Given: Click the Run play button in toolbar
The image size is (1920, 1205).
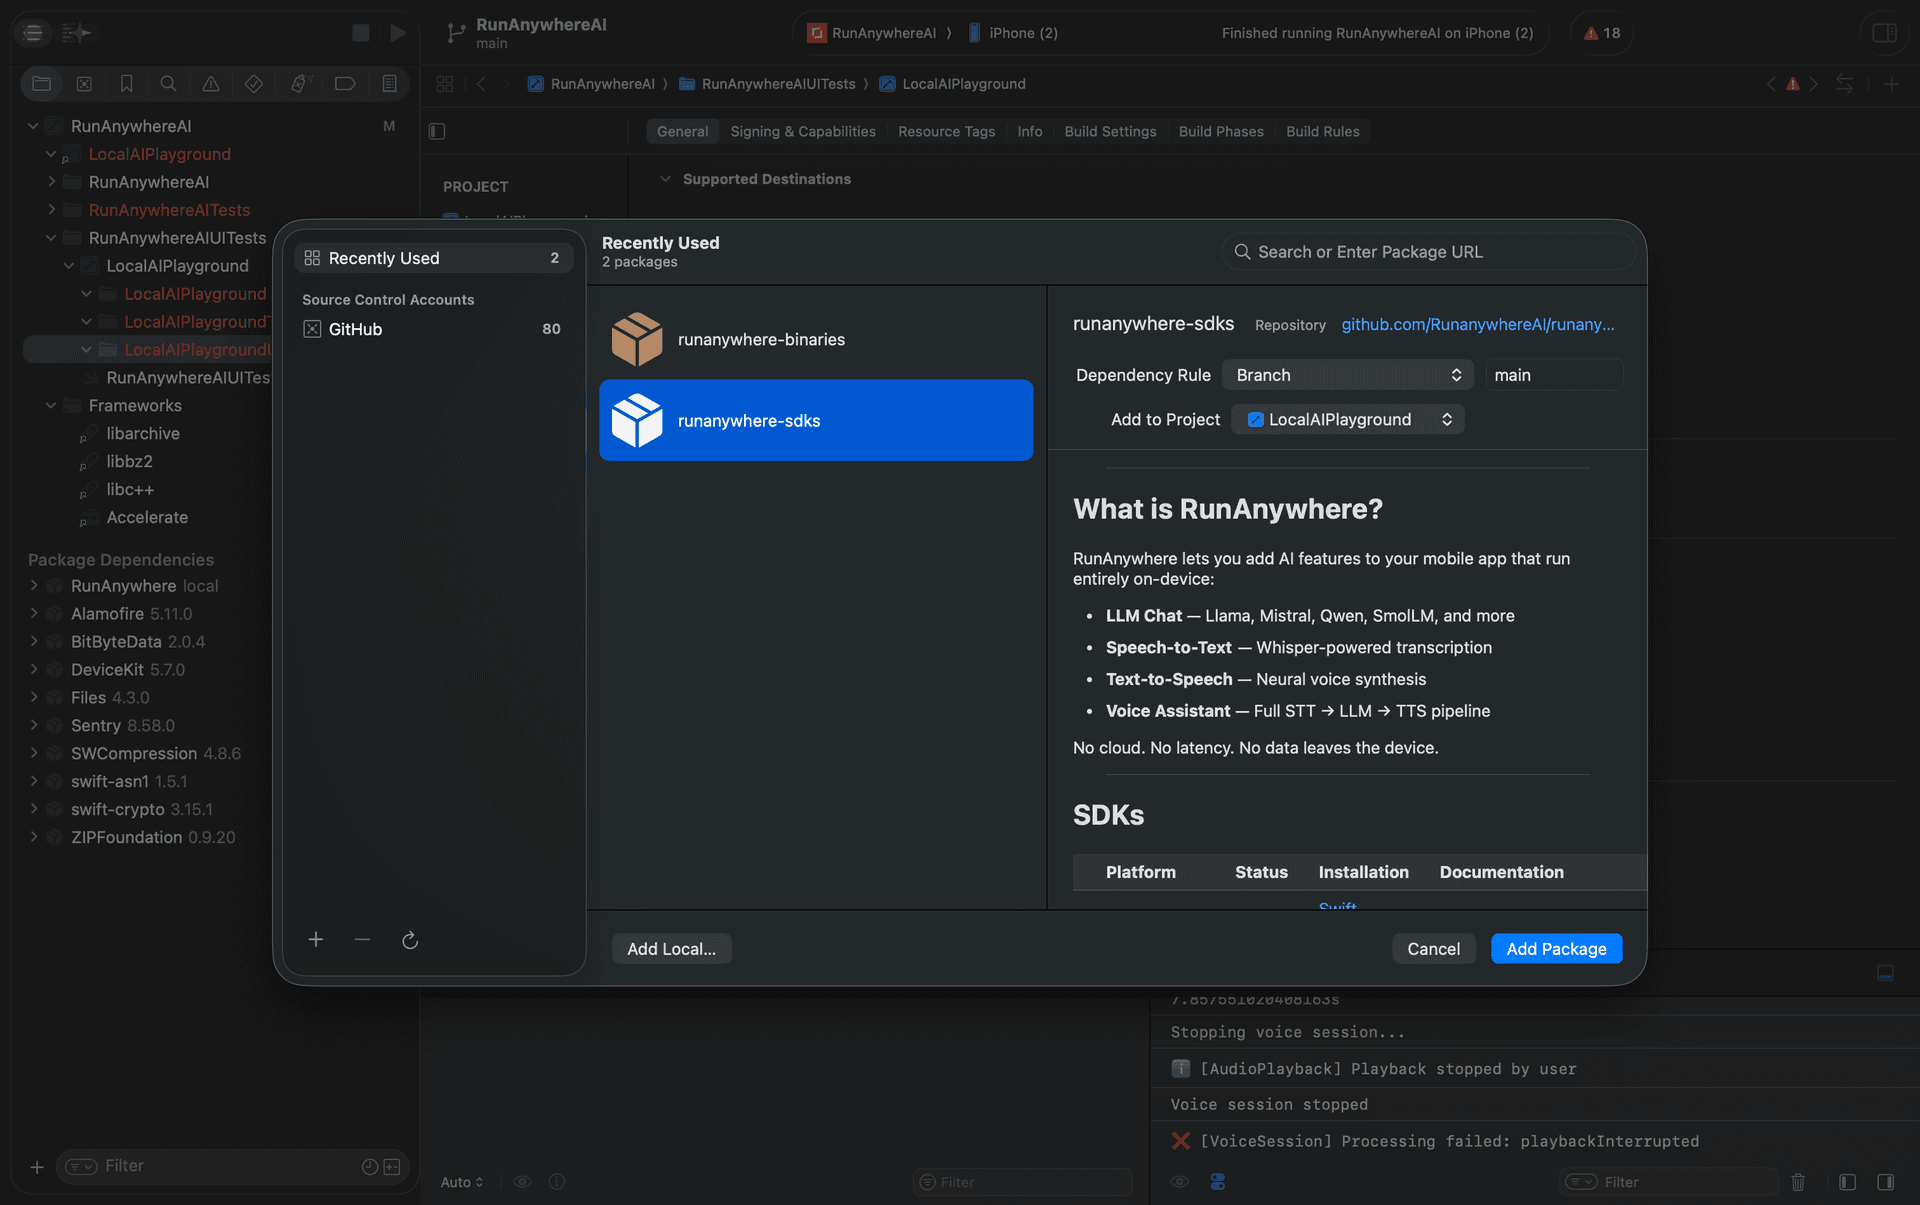Looking at the screenshot, I should point(398,33).
